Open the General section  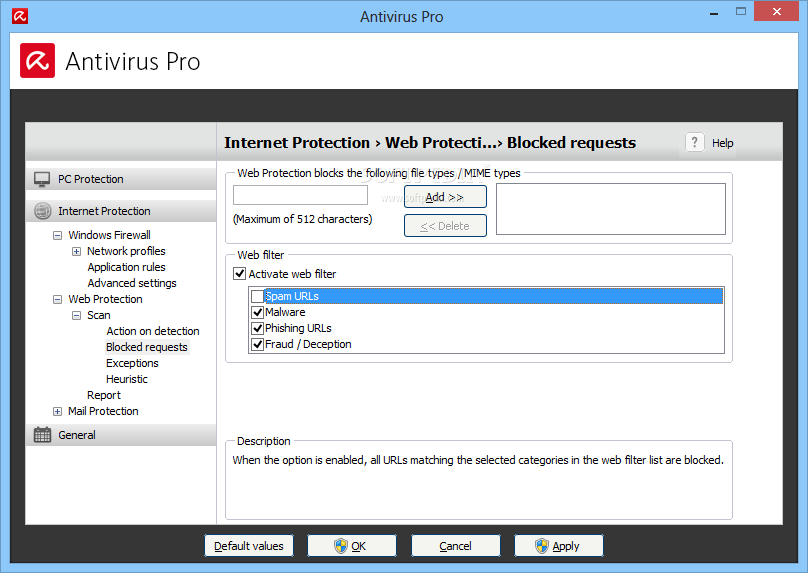pos(121,435)
